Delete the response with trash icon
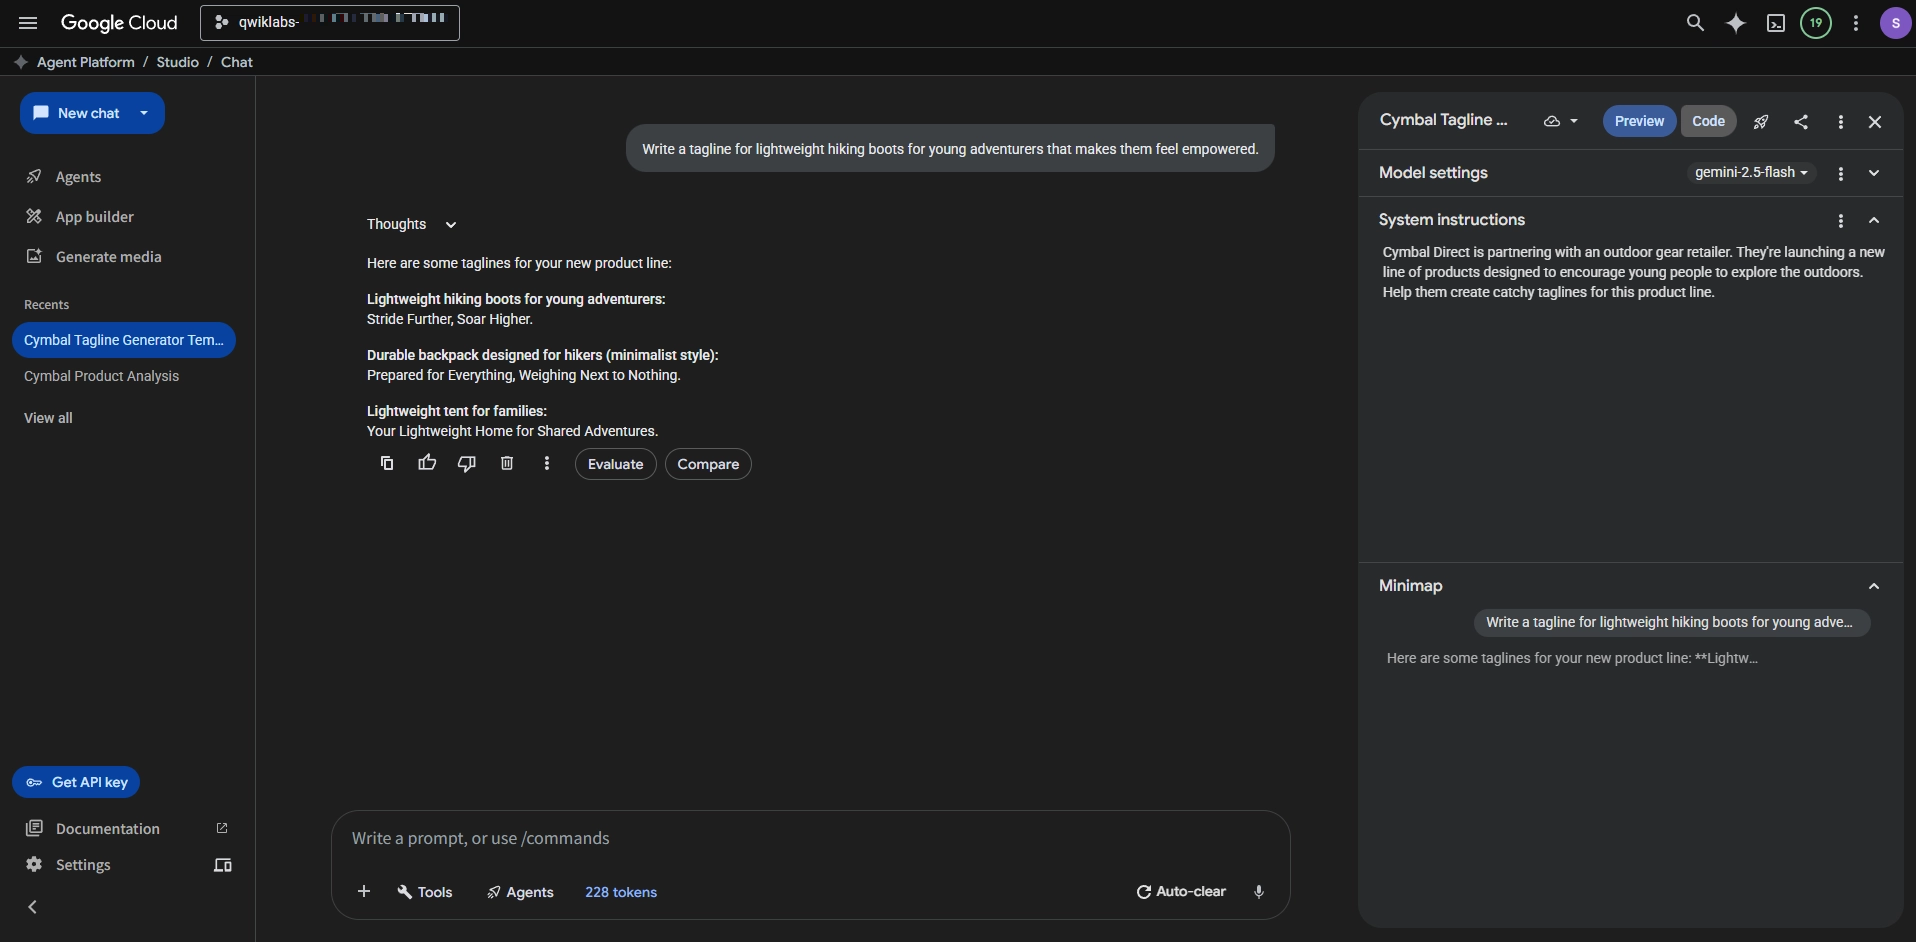Screen dimensions: 1916x942 coord(507,463)
